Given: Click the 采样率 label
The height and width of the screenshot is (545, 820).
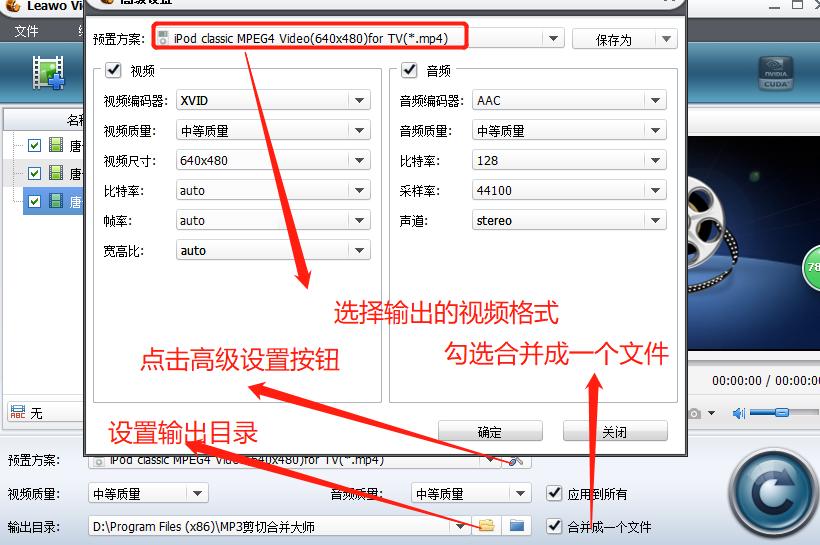Looking at the screenshot, I should tap(419, 191).
